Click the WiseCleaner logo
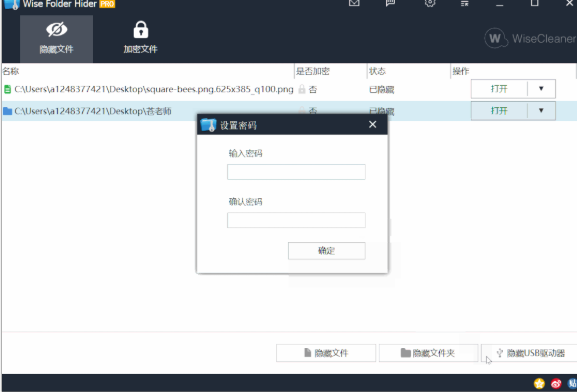 pyautogui.click(x=530, y=38)
